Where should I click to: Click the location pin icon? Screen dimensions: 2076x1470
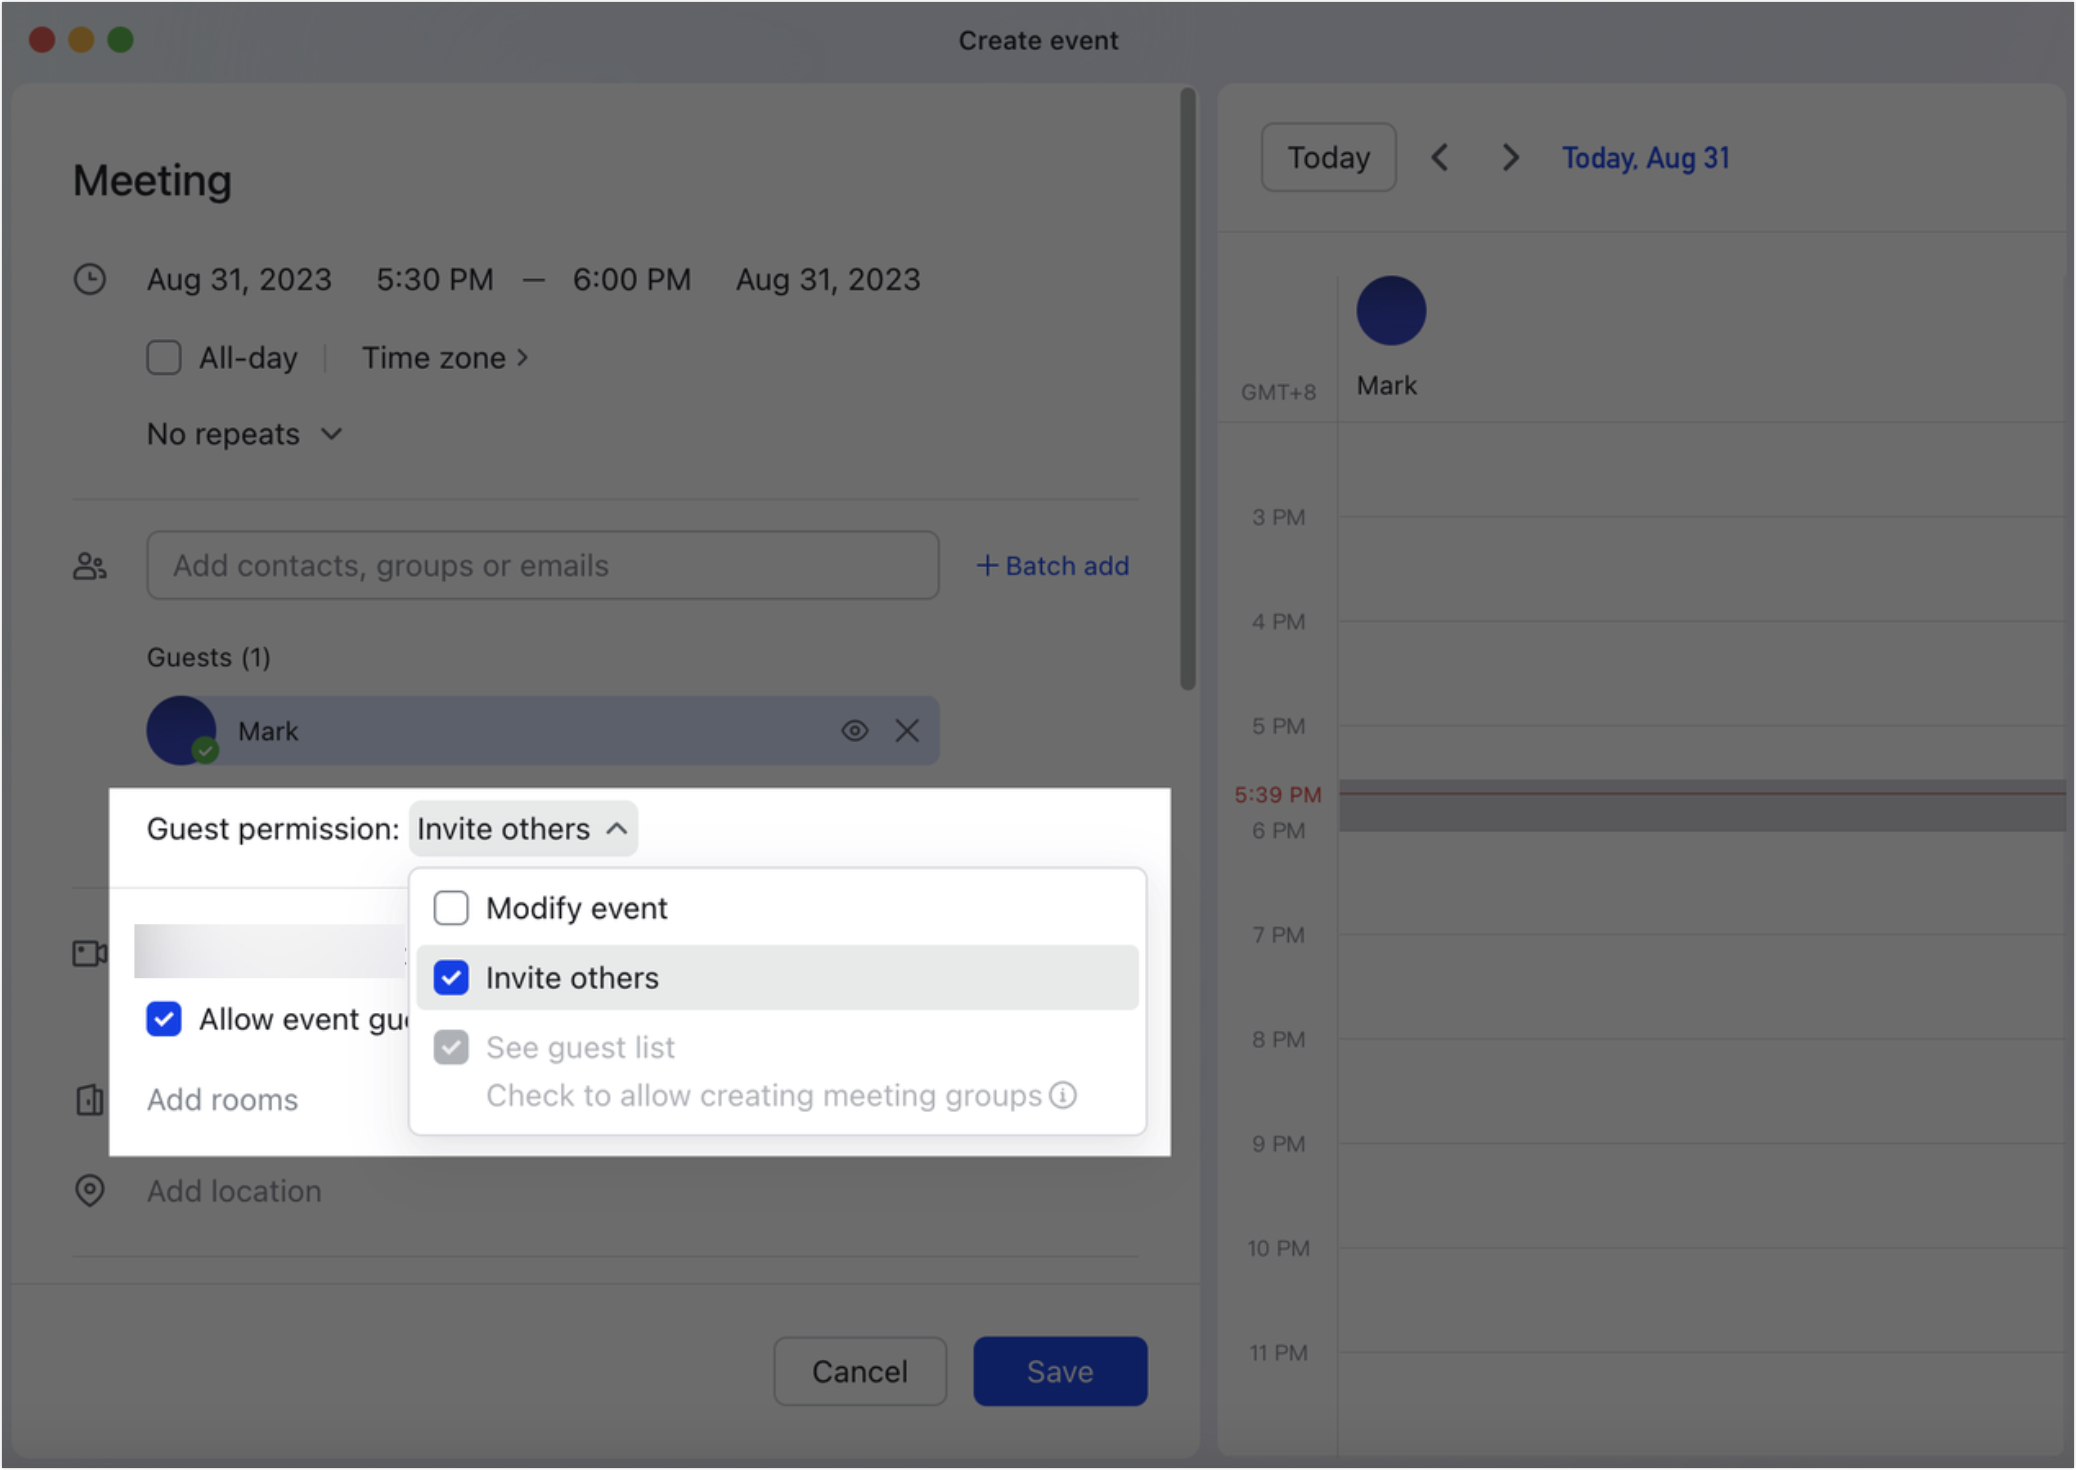[90, 1190]
